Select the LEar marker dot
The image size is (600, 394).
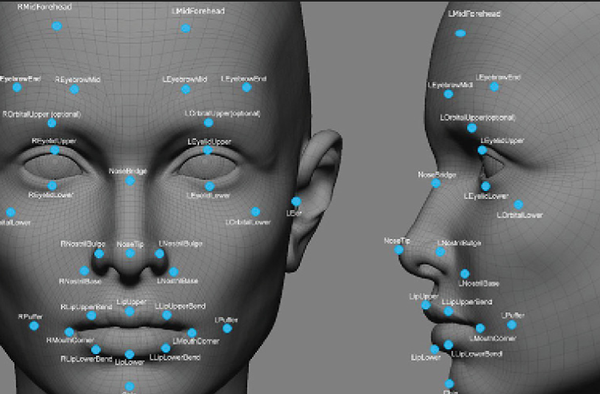[296, 202]
